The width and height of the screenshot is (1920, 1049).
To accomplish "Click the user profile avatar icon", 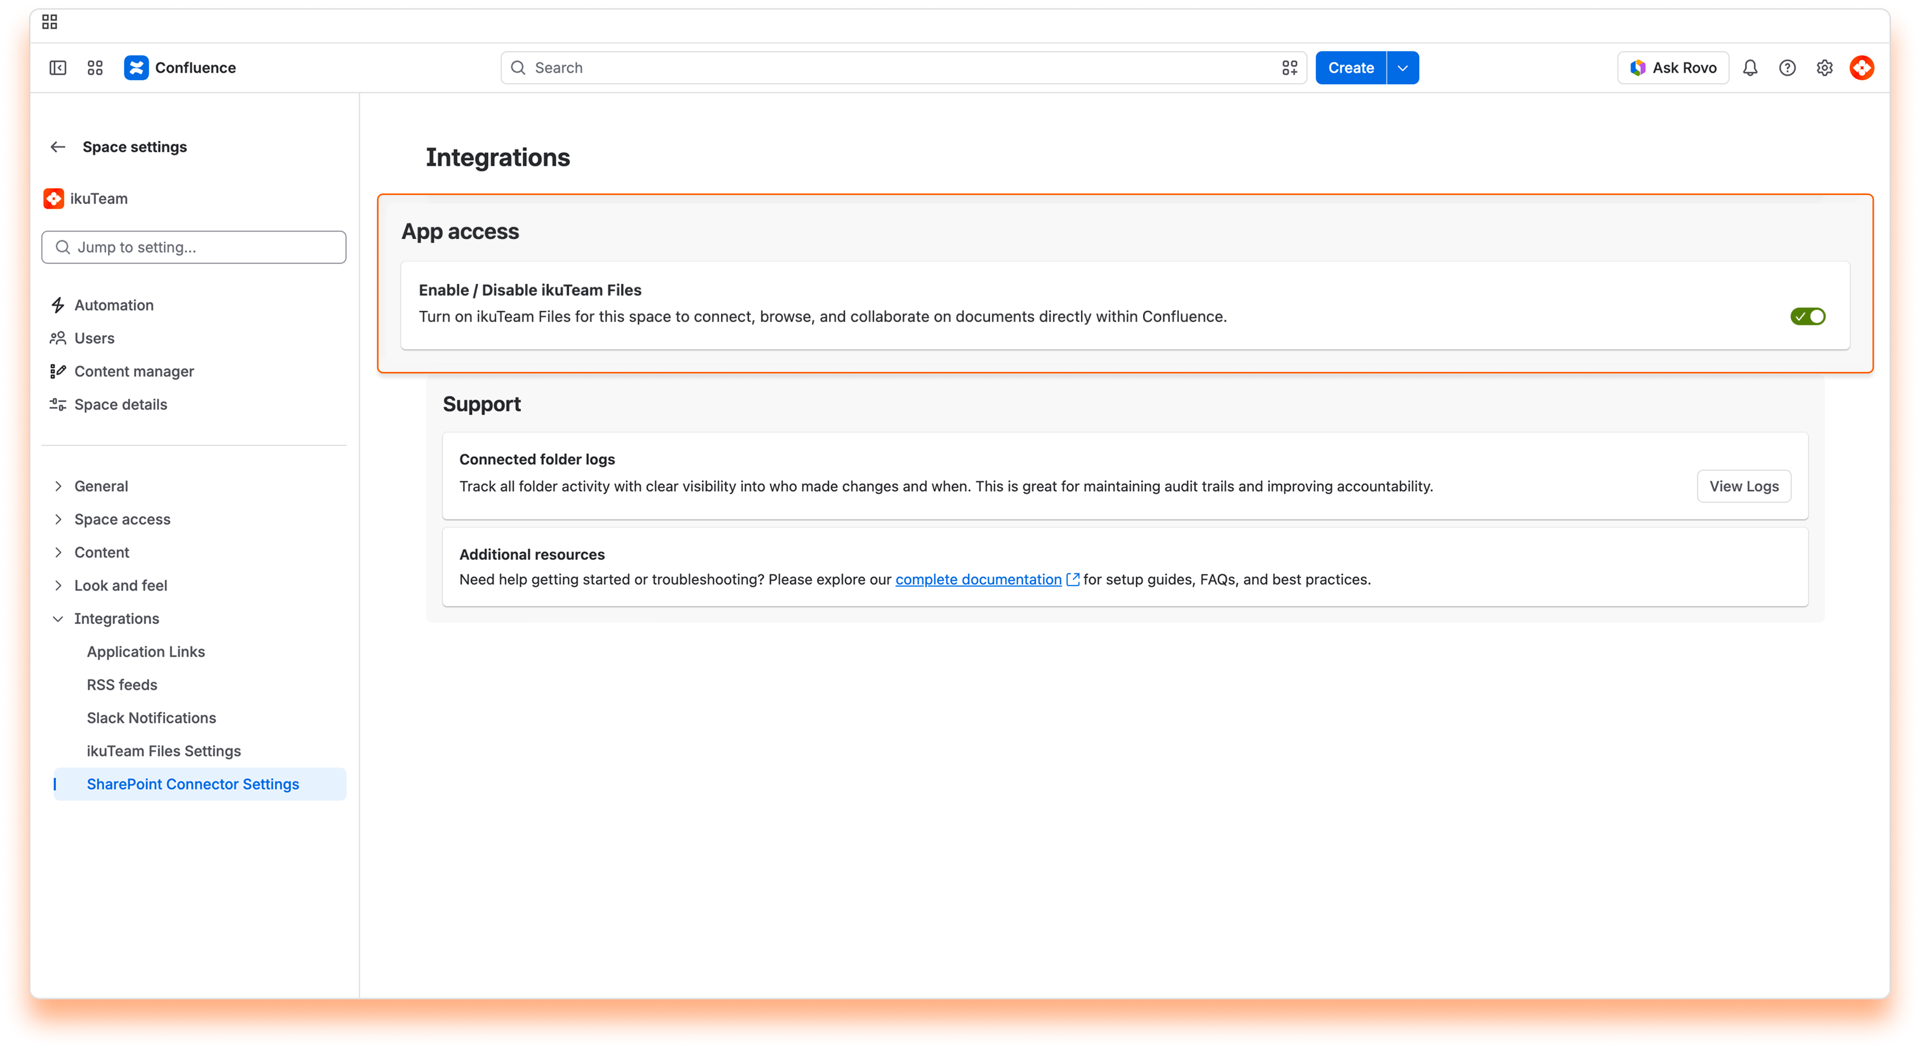I will pyautogui.click(x=1861, y=68).
